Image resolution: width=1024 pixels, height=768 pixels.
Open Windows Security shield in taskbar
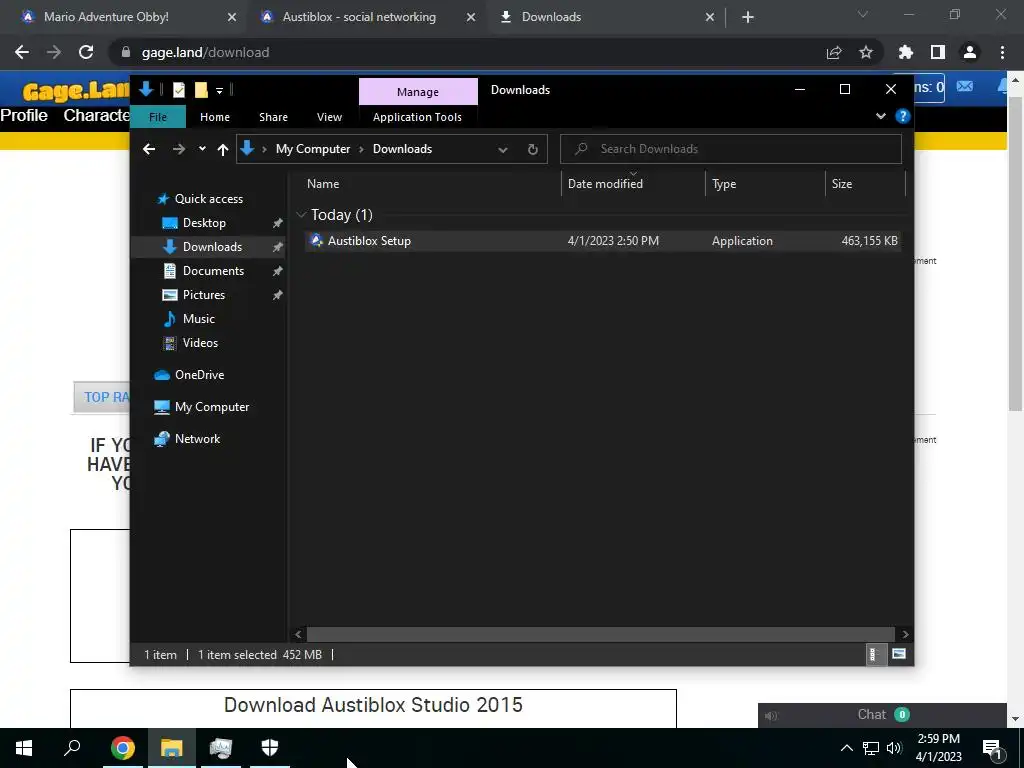click(x=270, y=747)
